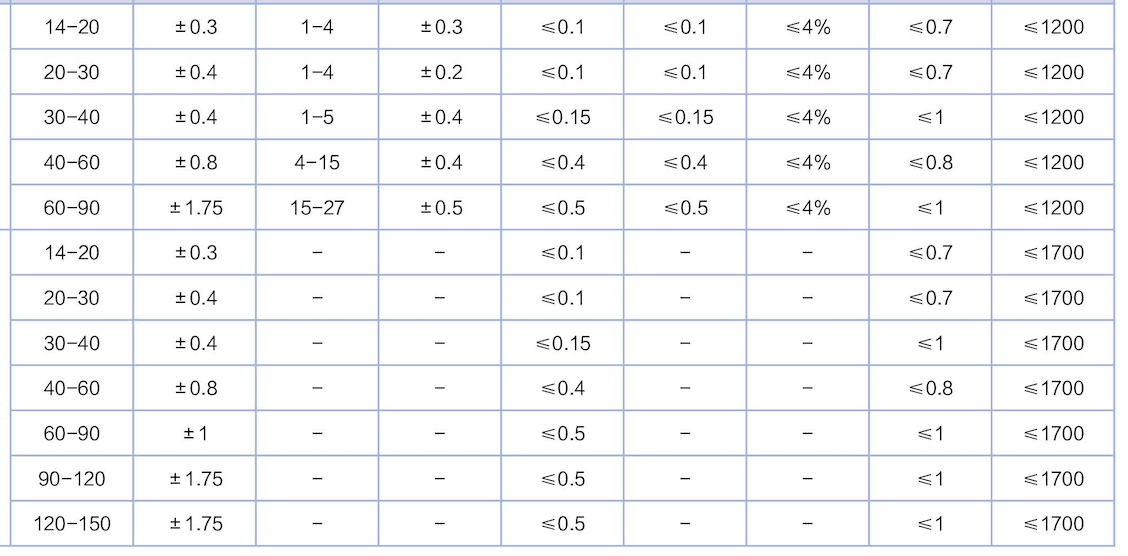1128x556 pixels.
Task: Click ≤1200 in the first 14–20 row
Action: pyautogui.click(x=1053, y=27)
